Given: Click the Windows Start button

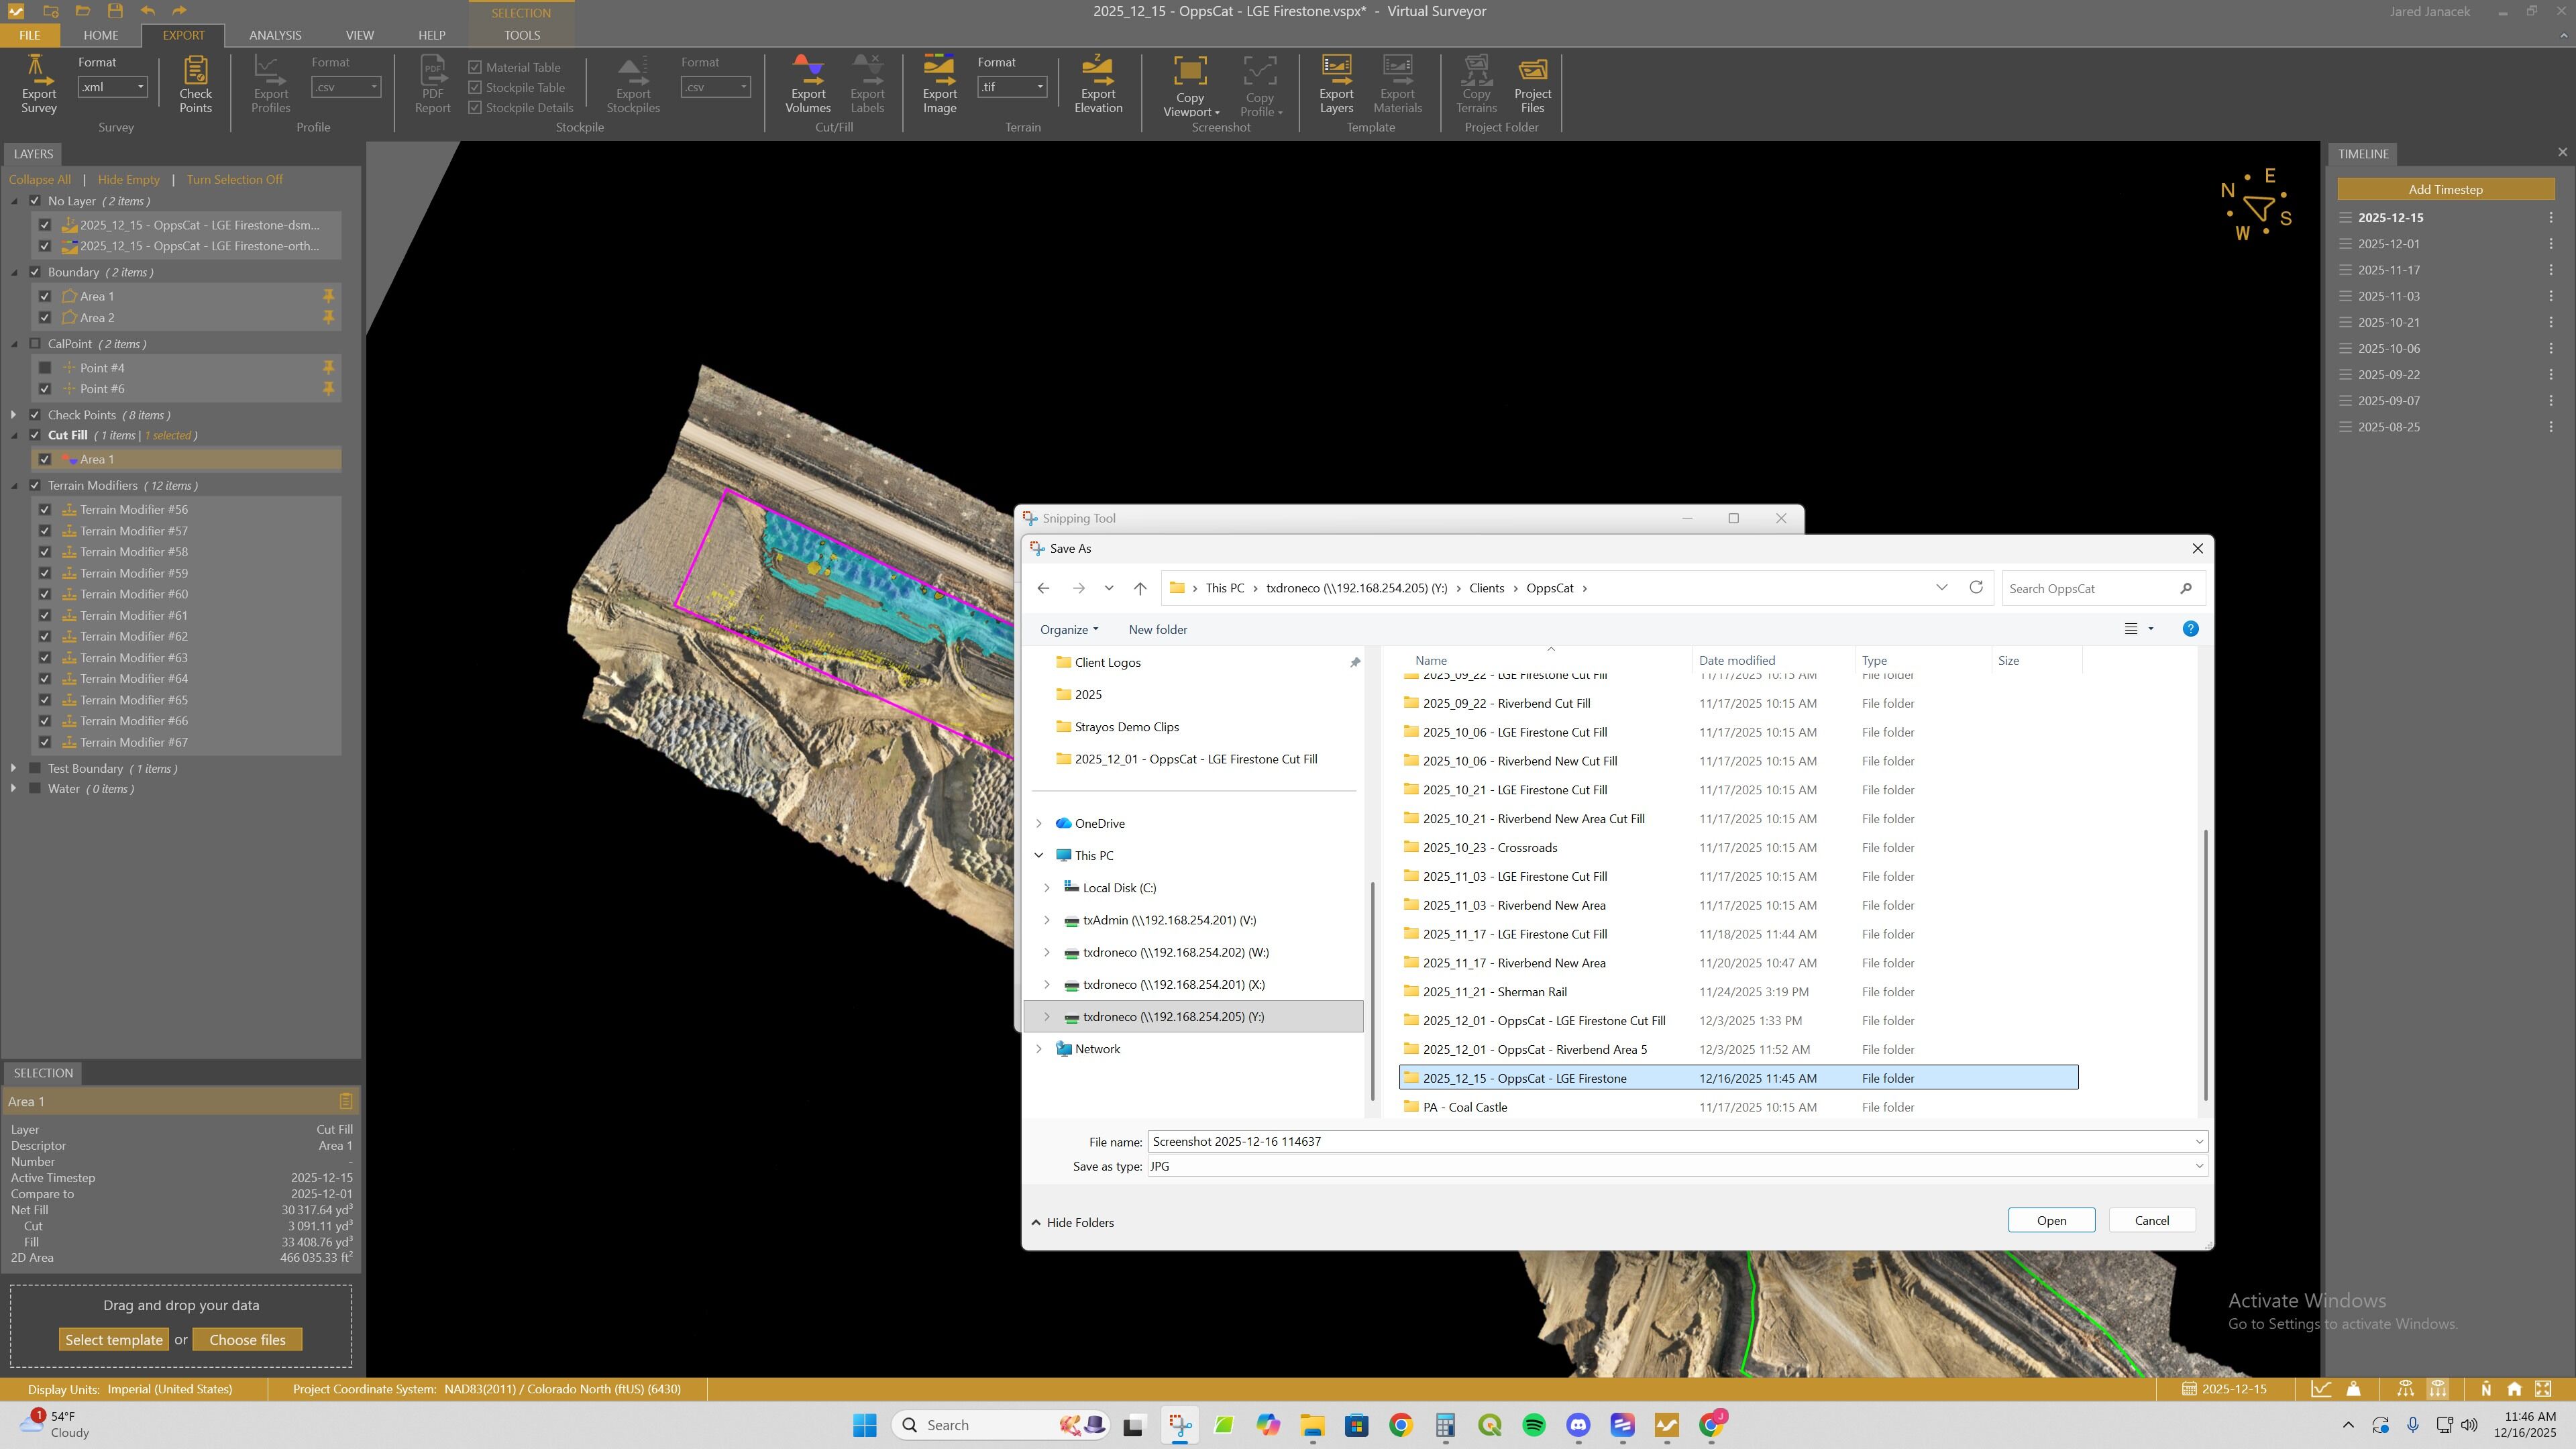Looking at the screenshot, I should [864, 1425].
